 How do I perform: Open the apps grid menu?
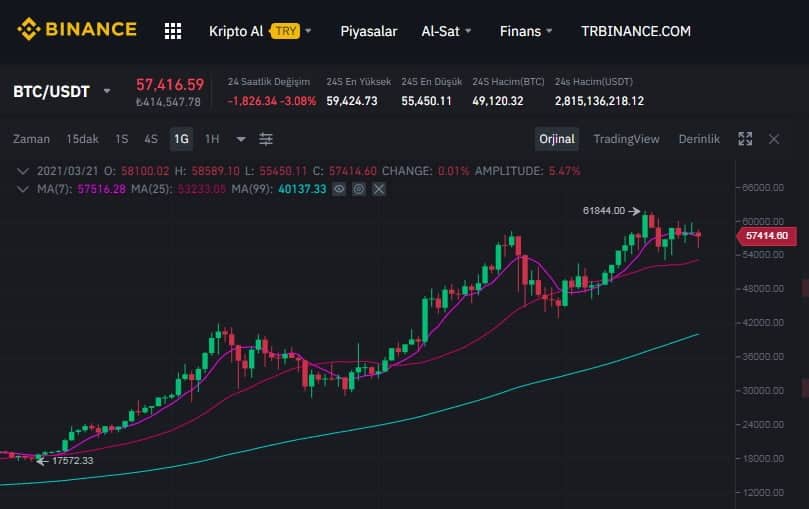coord(173,31)
